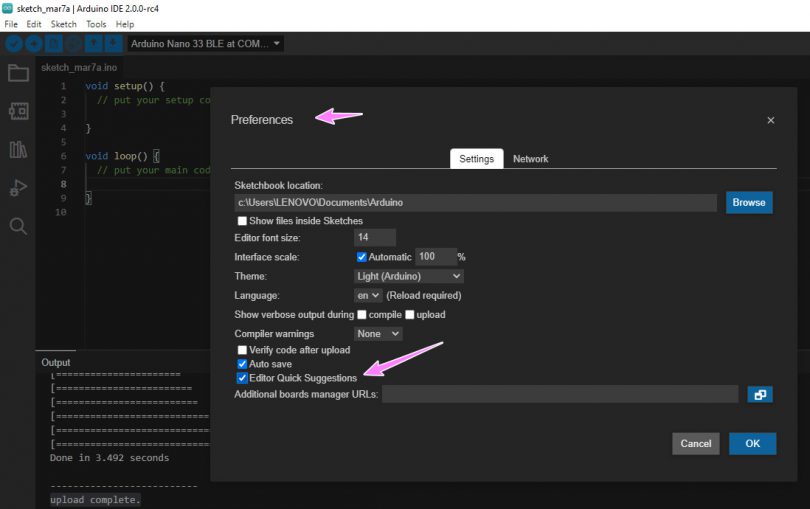Open the Sketchbook folder sidebar icon

pyautogui.click(x=18, y=73)
